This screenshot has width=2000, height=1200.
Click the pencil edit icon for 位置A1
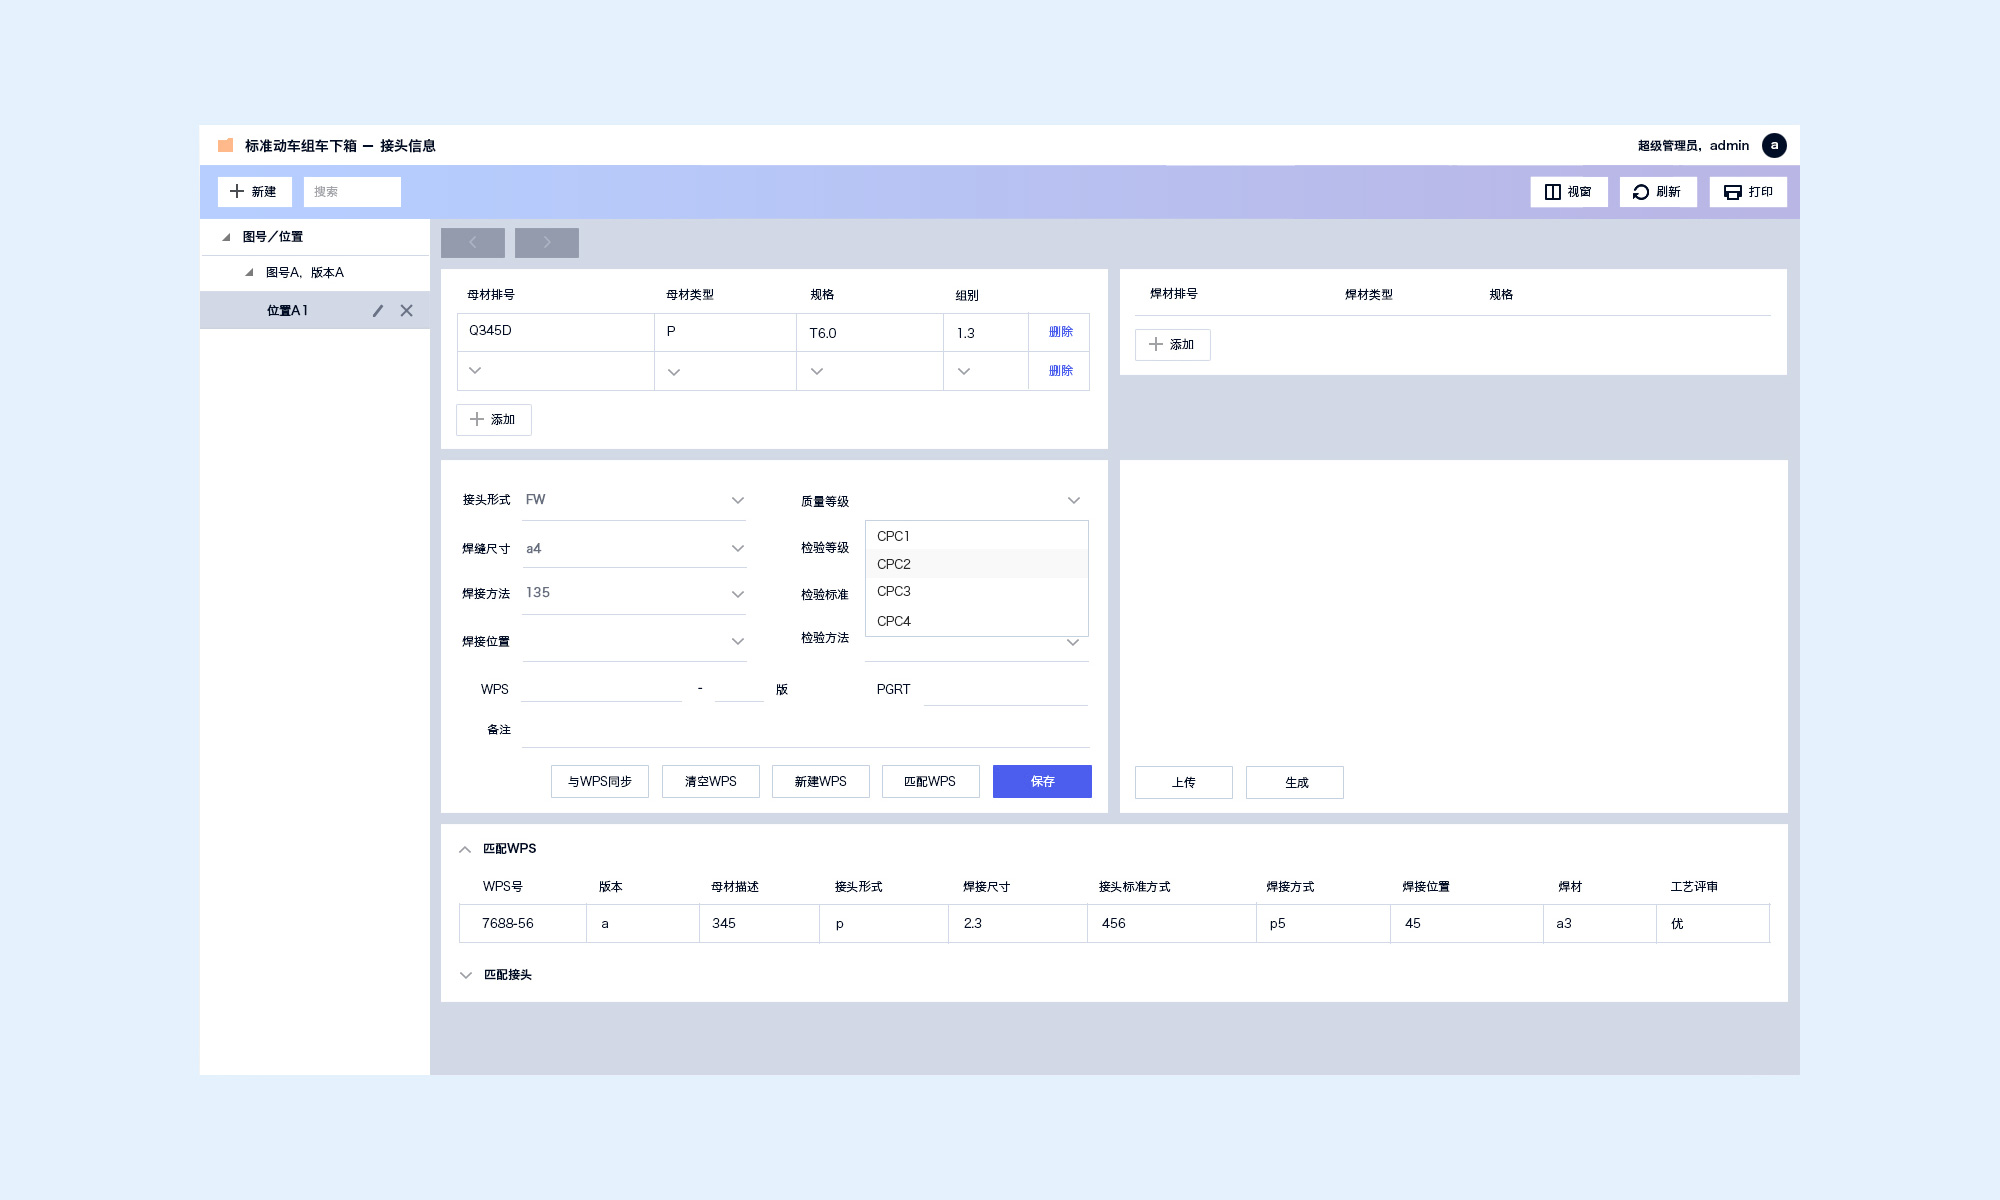point(378,311)
